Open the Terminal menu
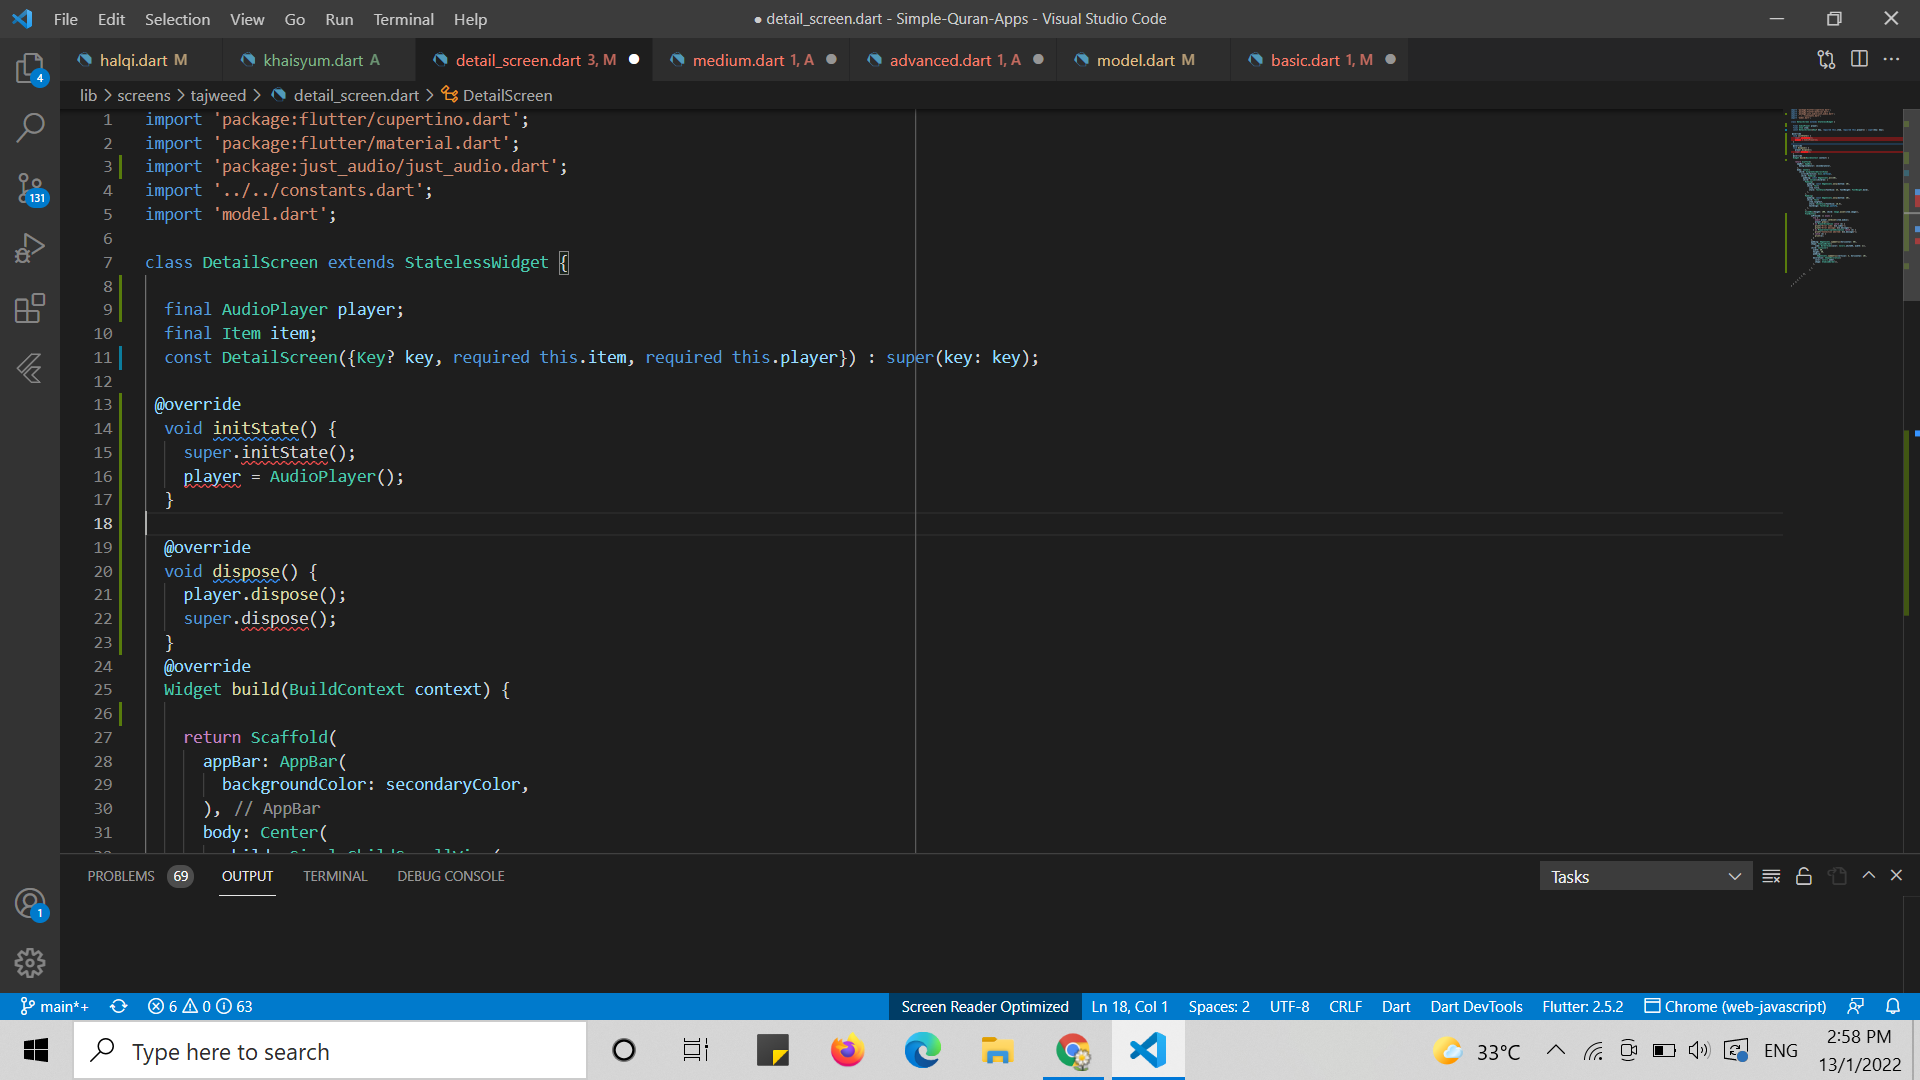The height and width of the screenshot is (1080, 1920). coord(403,19)
